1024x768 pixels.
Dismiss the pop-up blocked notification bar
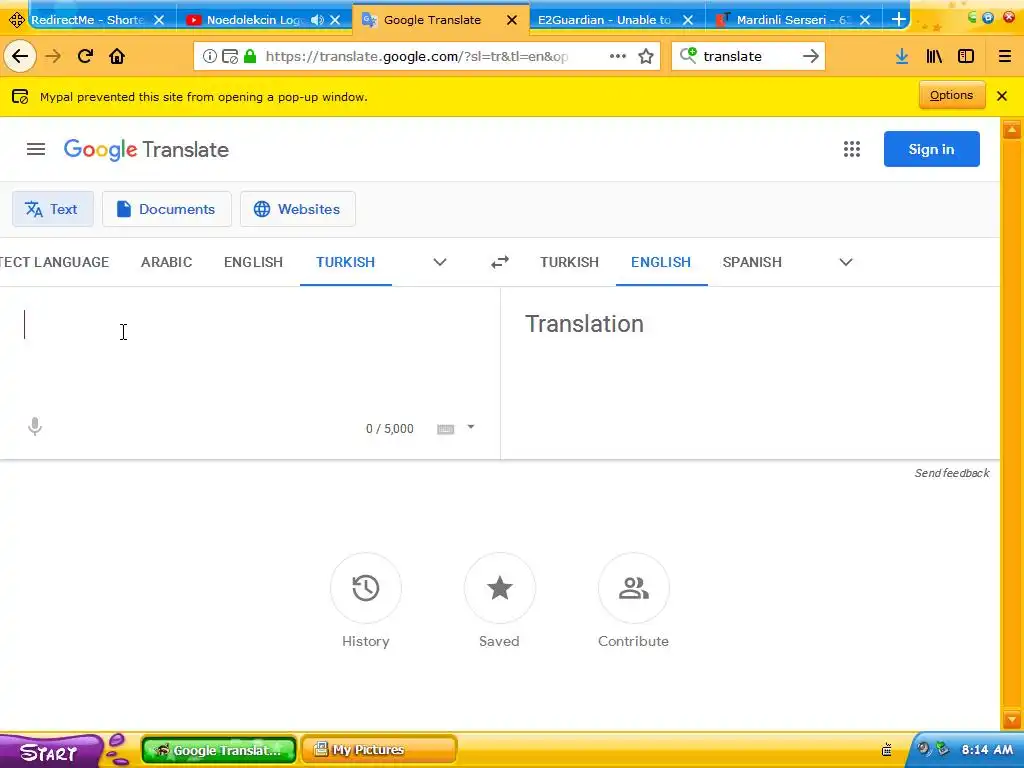tap(1002, 96)
